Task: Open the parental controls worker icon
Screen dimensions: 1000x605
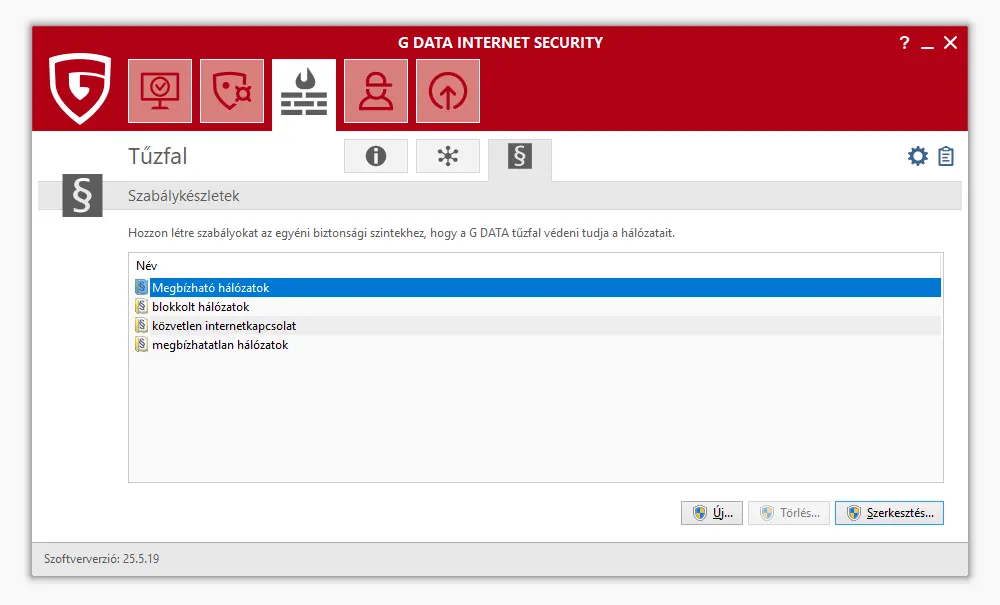Action: [376, 91]
